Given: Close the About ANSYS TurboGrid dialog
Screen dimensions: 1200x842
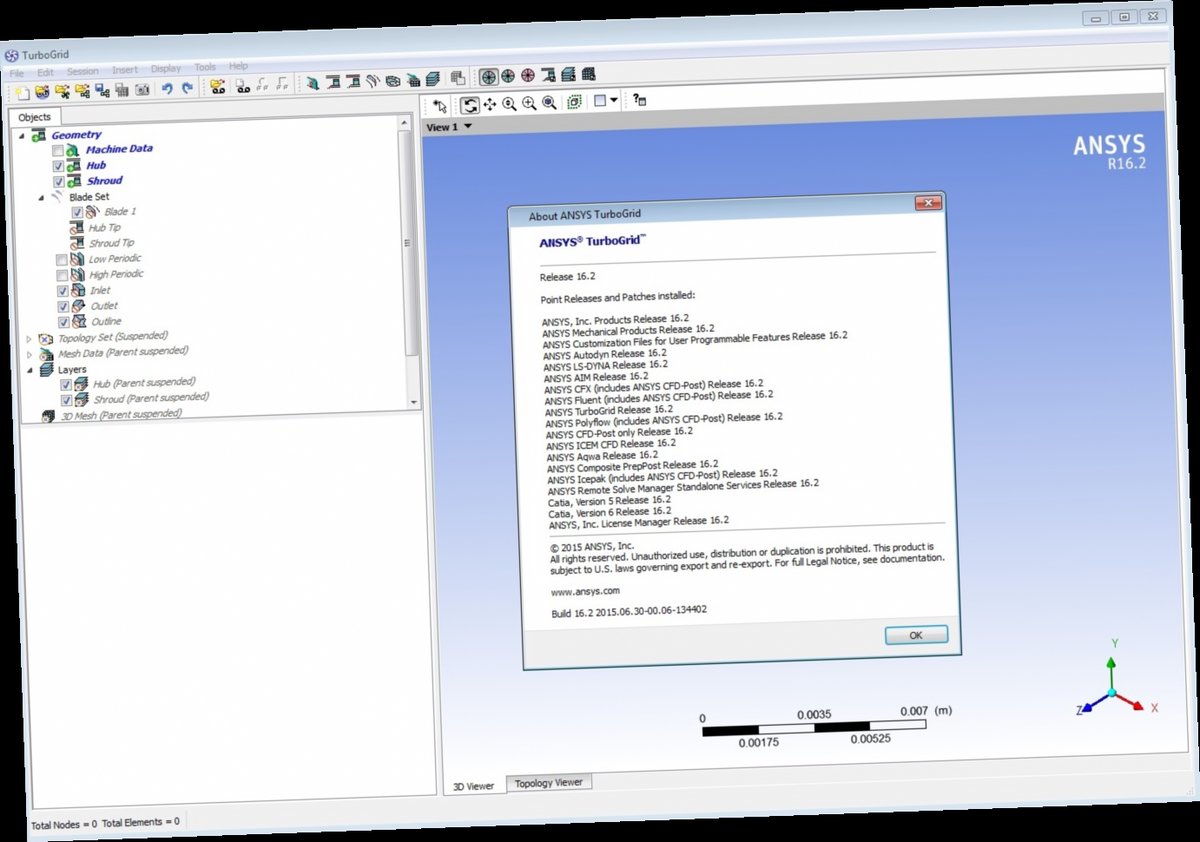Looking at the screenshot, I should point(927,203).
